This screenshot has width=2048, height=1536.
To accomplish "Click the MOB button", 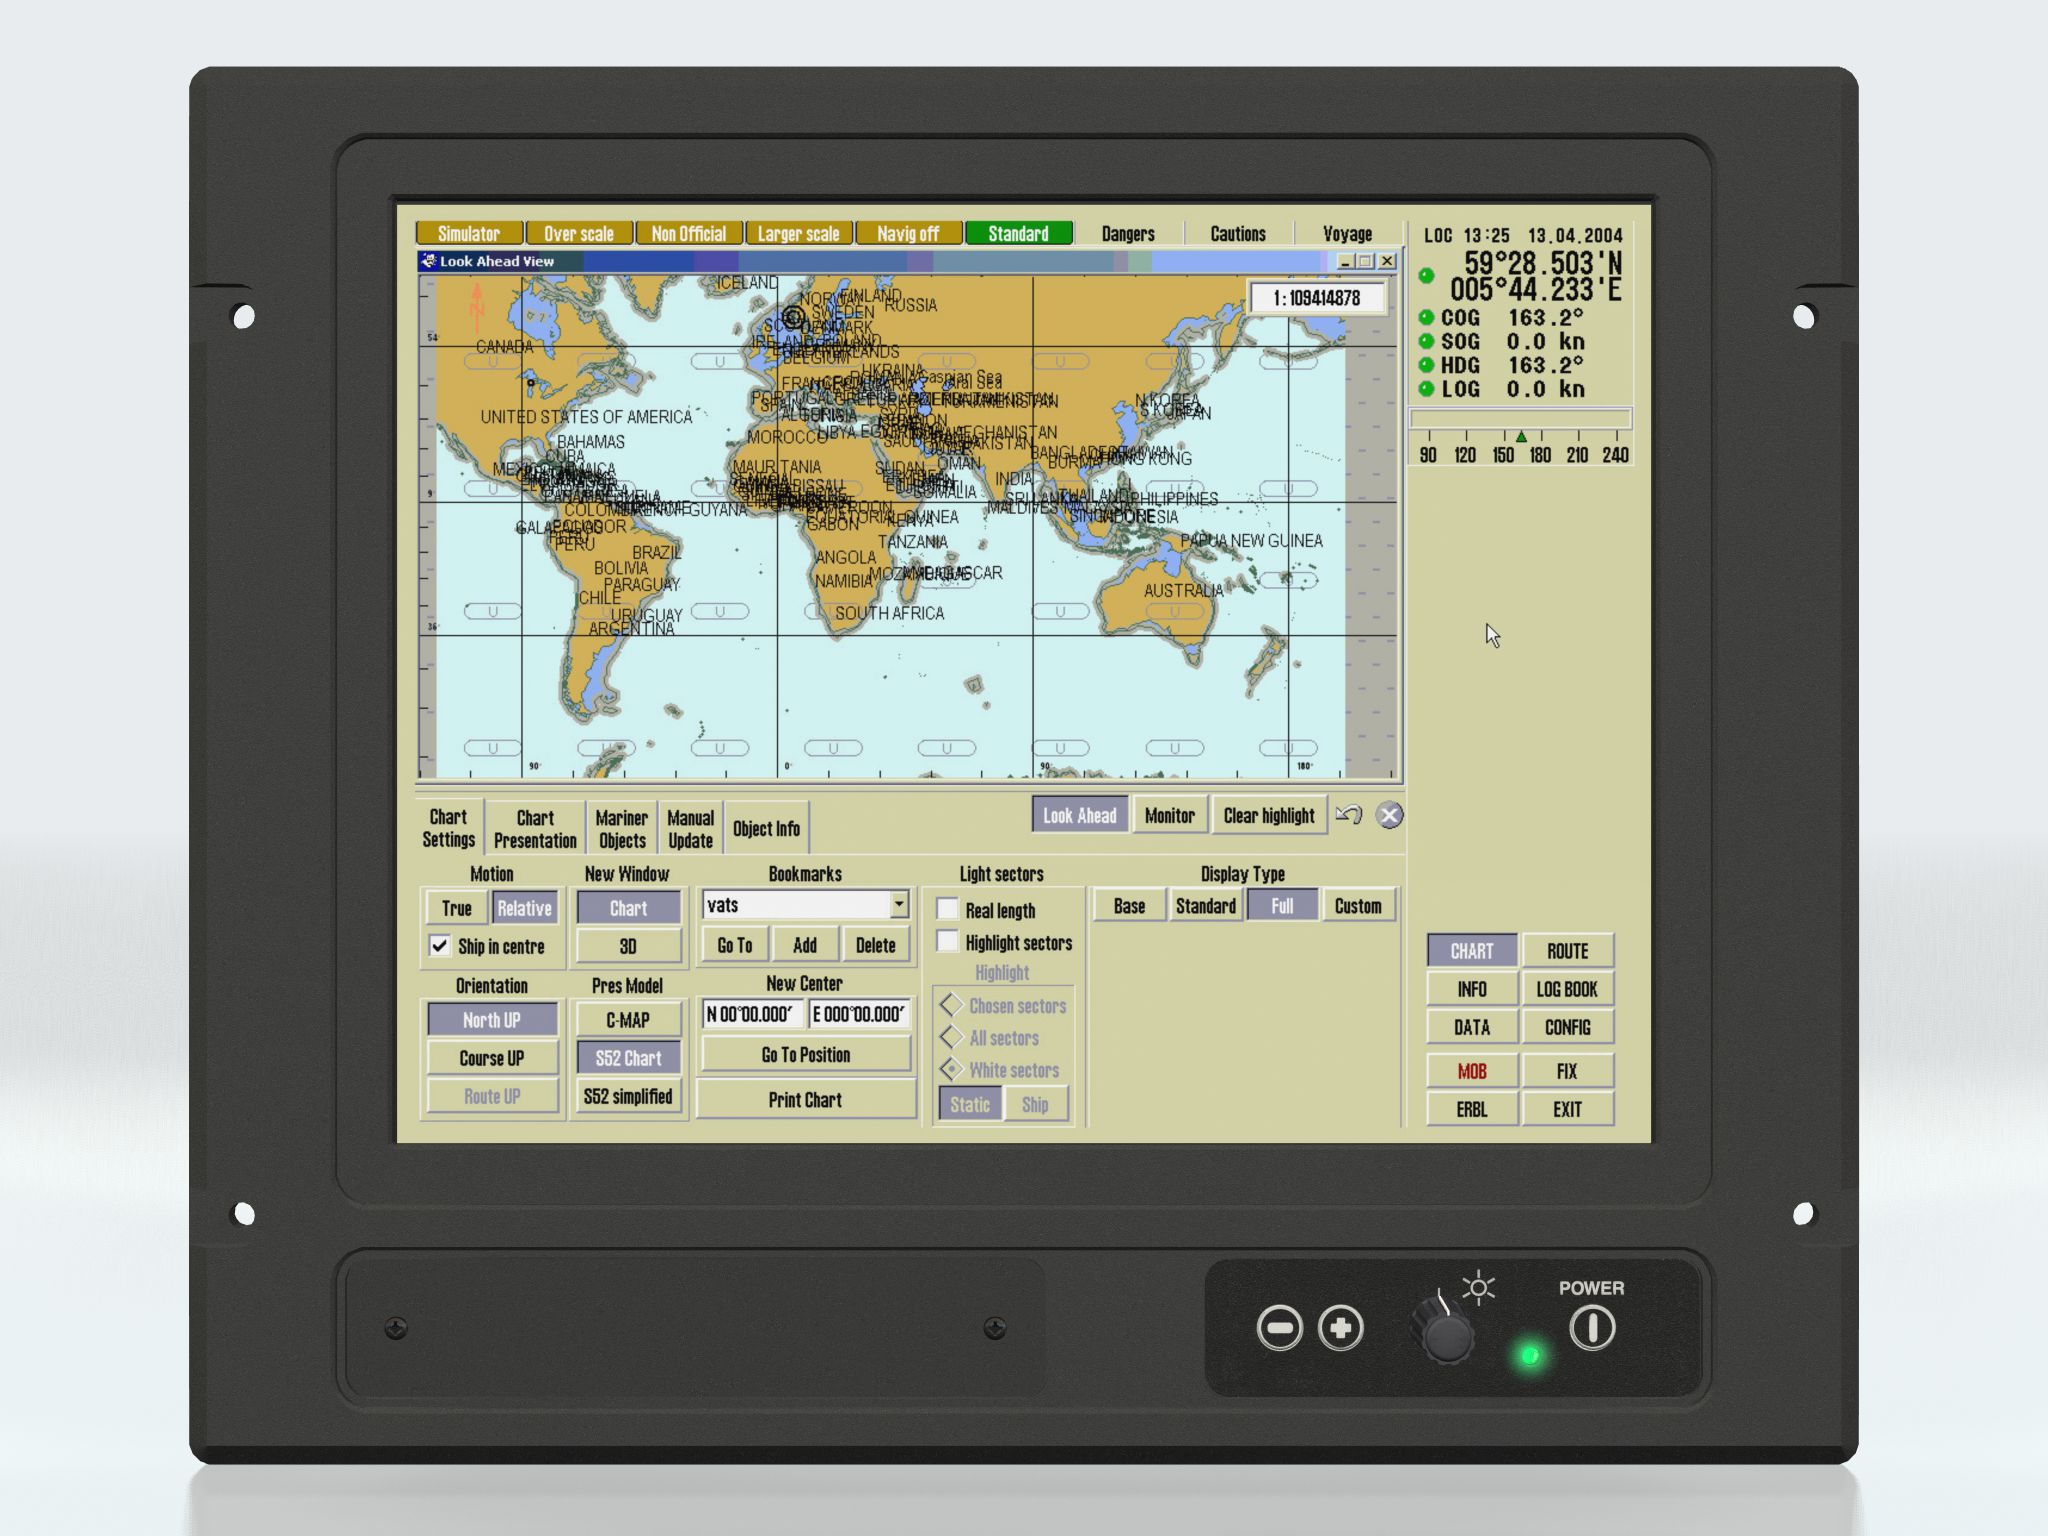I will [1471, 1071].
